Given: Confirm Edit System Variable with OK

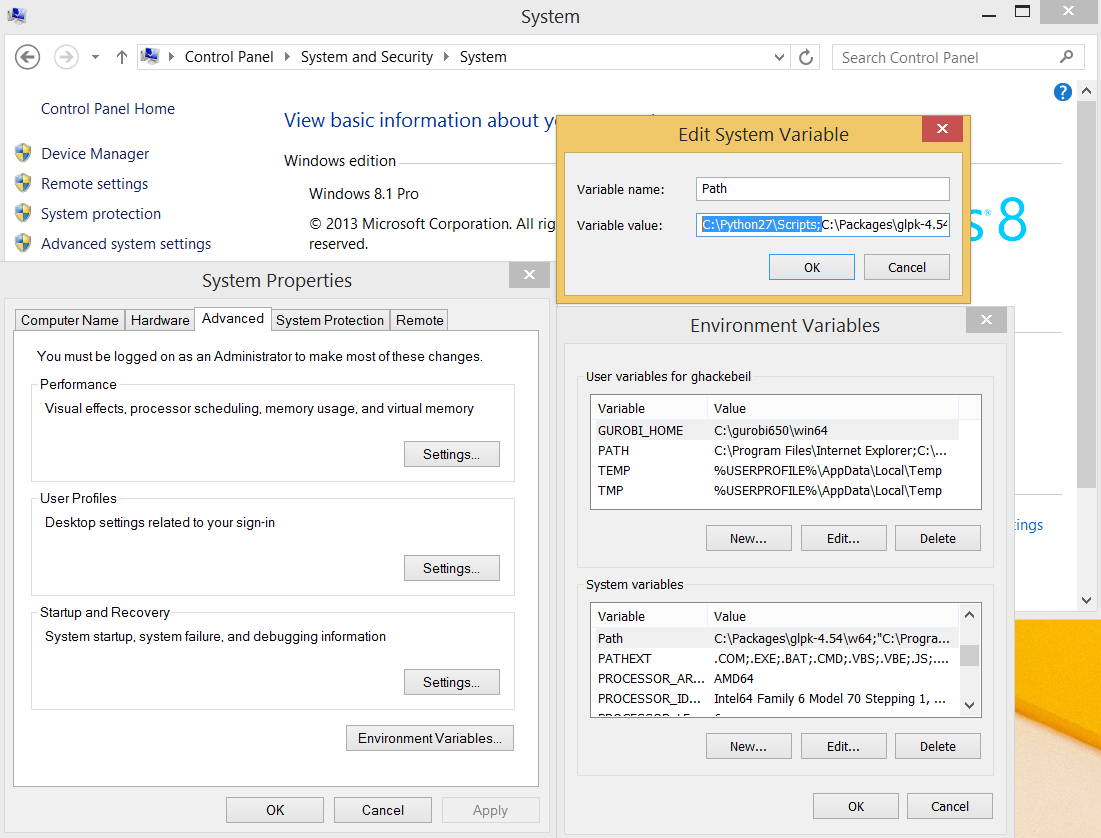Looking at the screenshot, I should (x=812, y=268).
